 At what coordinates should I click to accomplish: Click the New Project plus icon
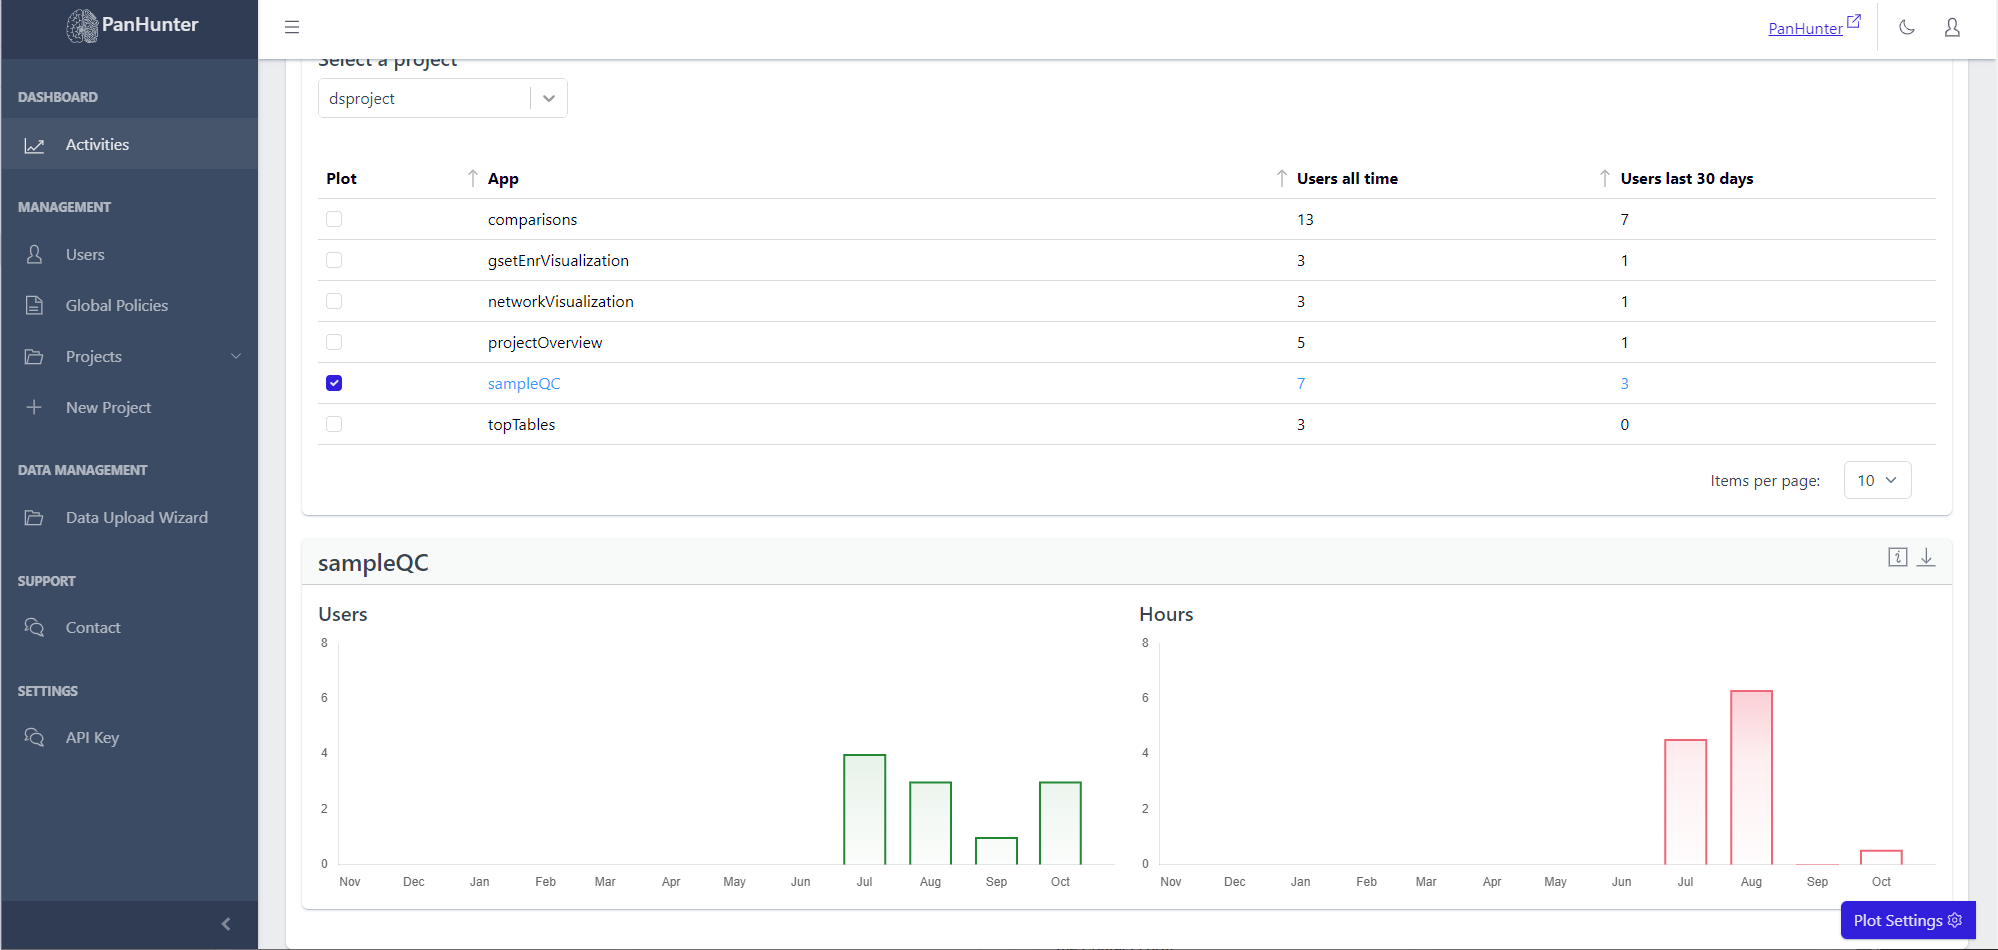pyautogui.click(x=34, y=407)
